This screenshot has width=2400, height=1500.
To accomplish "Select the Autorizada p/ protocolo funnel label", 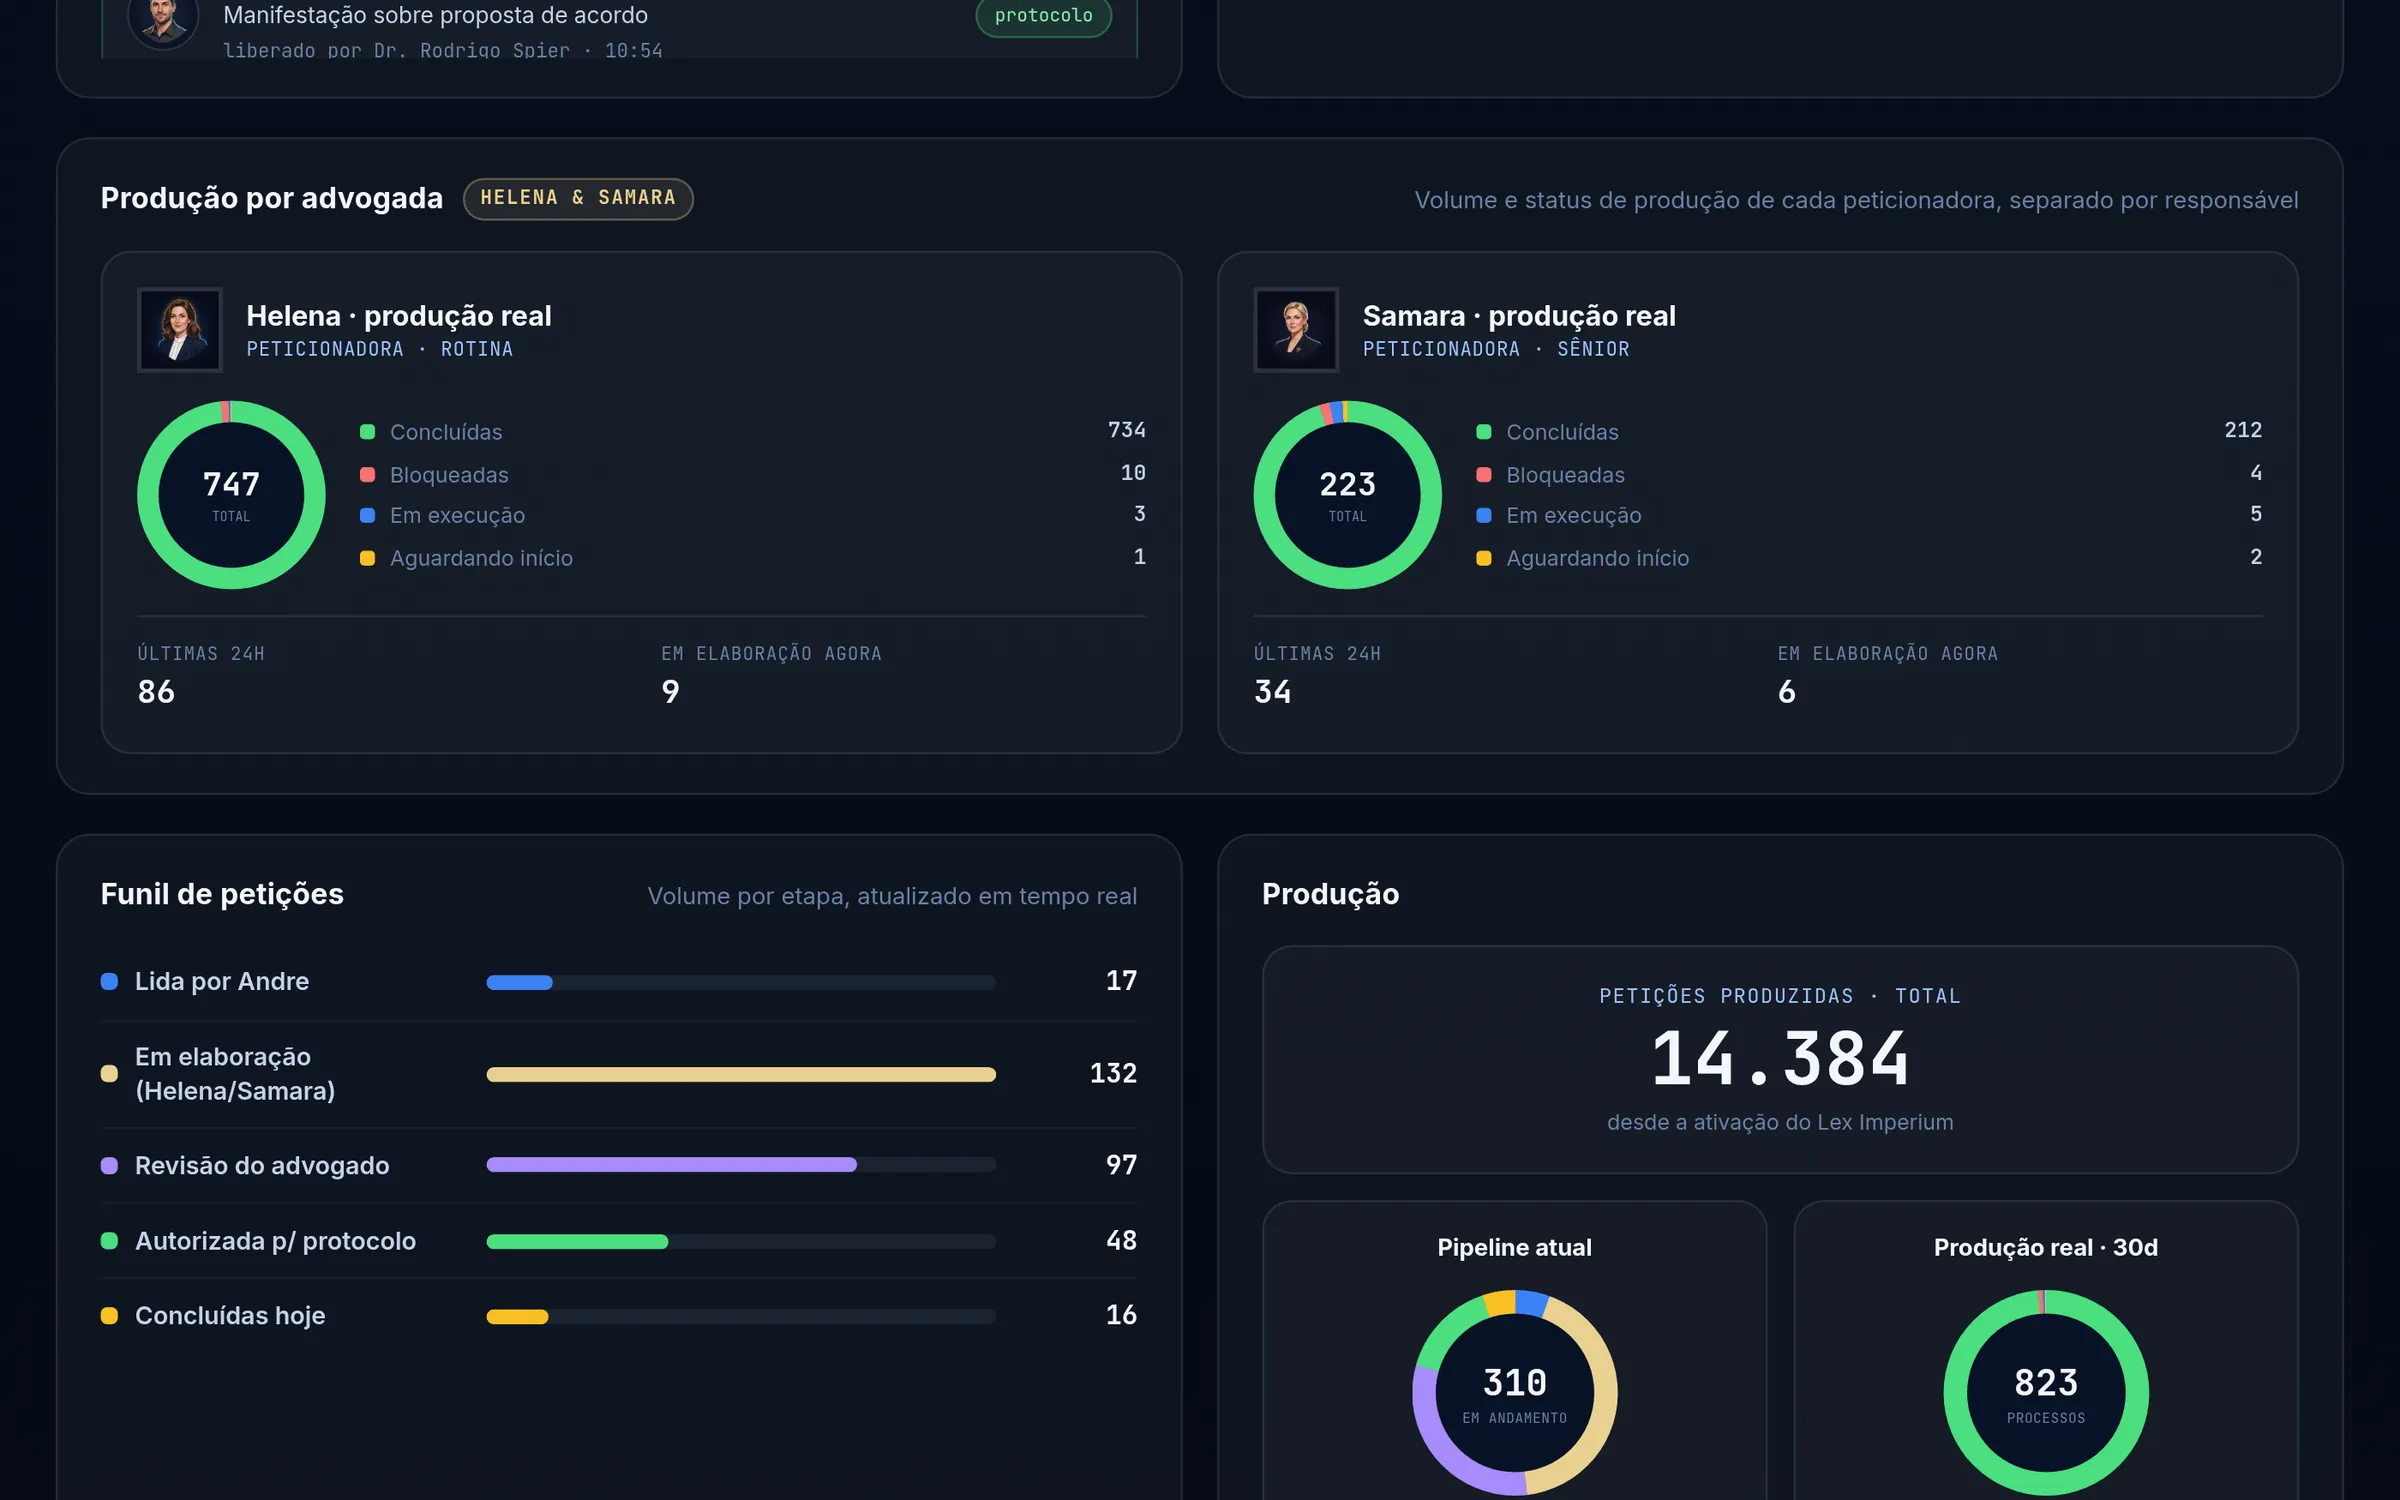I will [275, 1241].
